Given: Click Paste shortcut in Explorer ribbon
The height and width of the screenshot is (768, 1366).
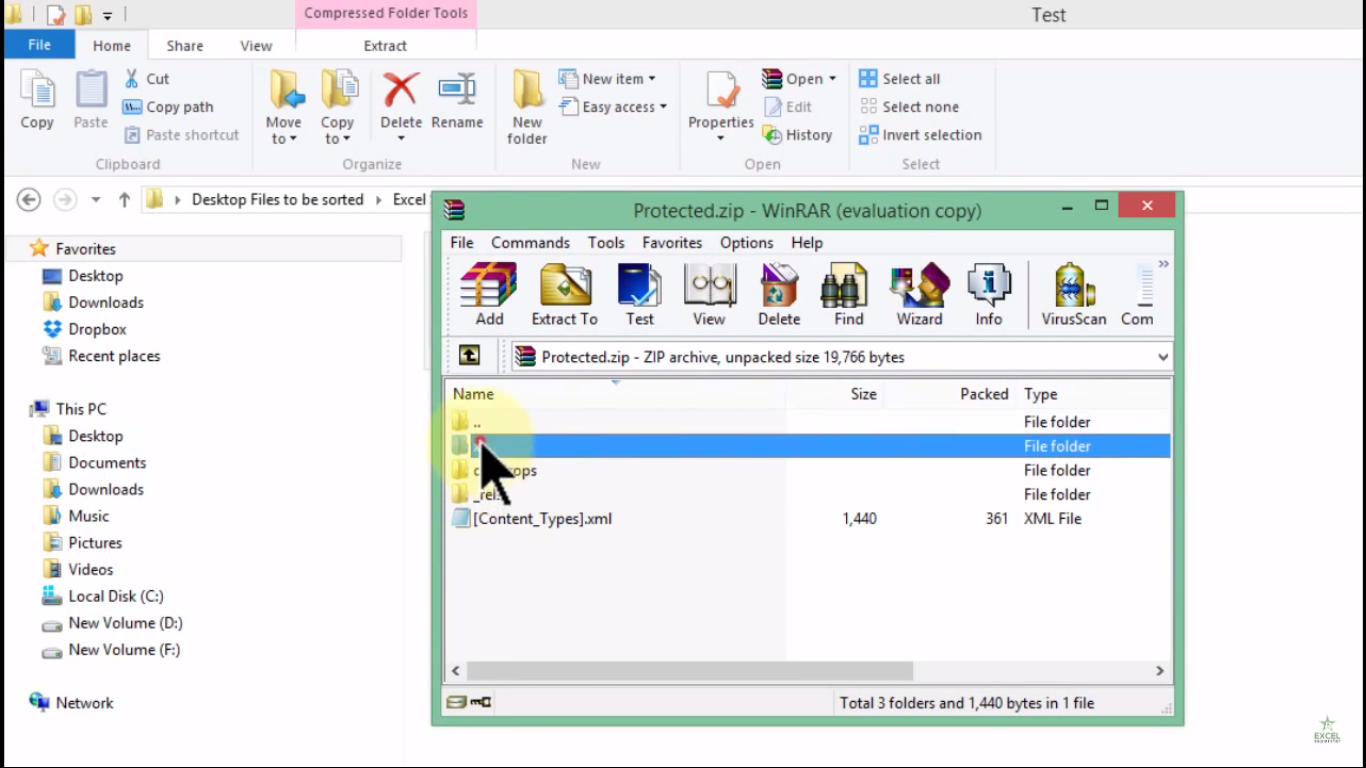Looking at the screenshot, I should point(181,135).
